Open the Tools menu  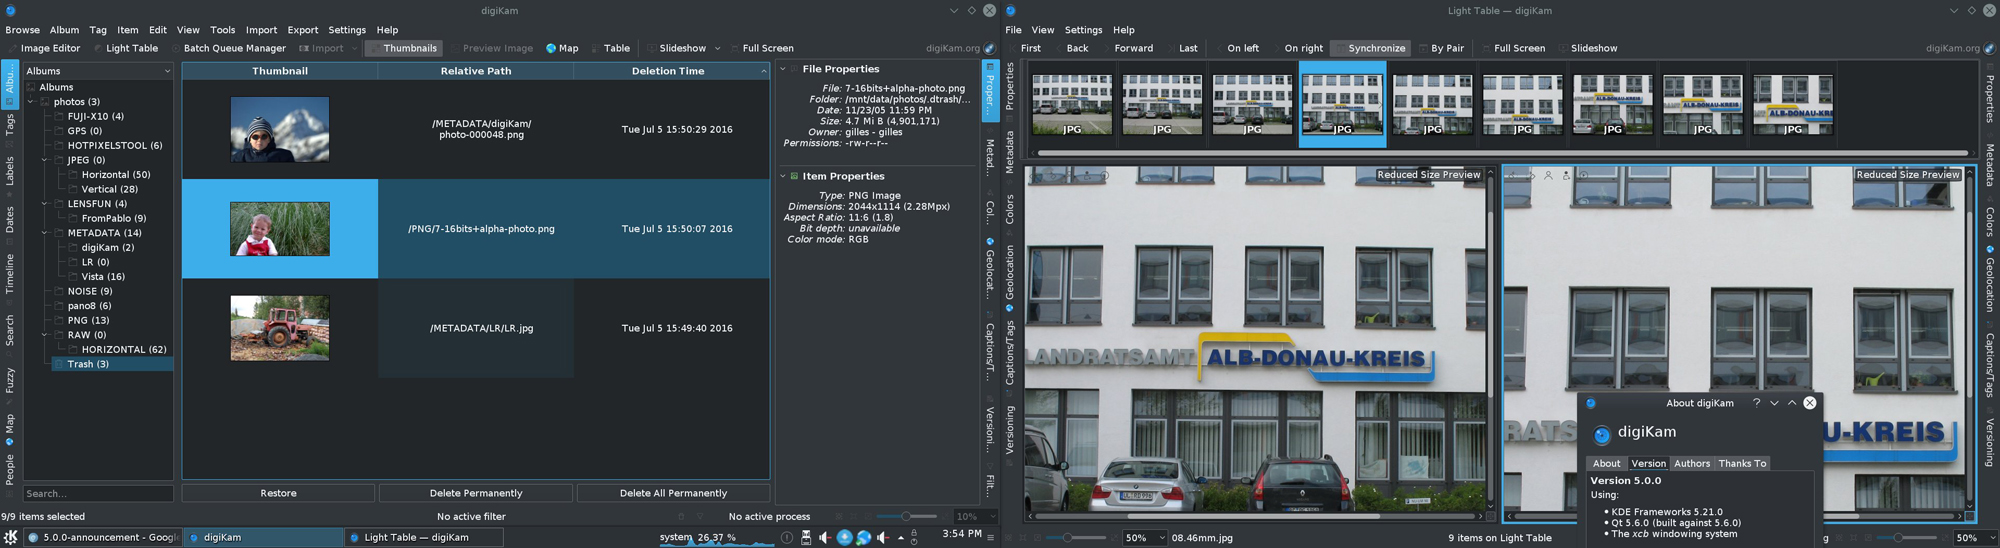[222, 30]
